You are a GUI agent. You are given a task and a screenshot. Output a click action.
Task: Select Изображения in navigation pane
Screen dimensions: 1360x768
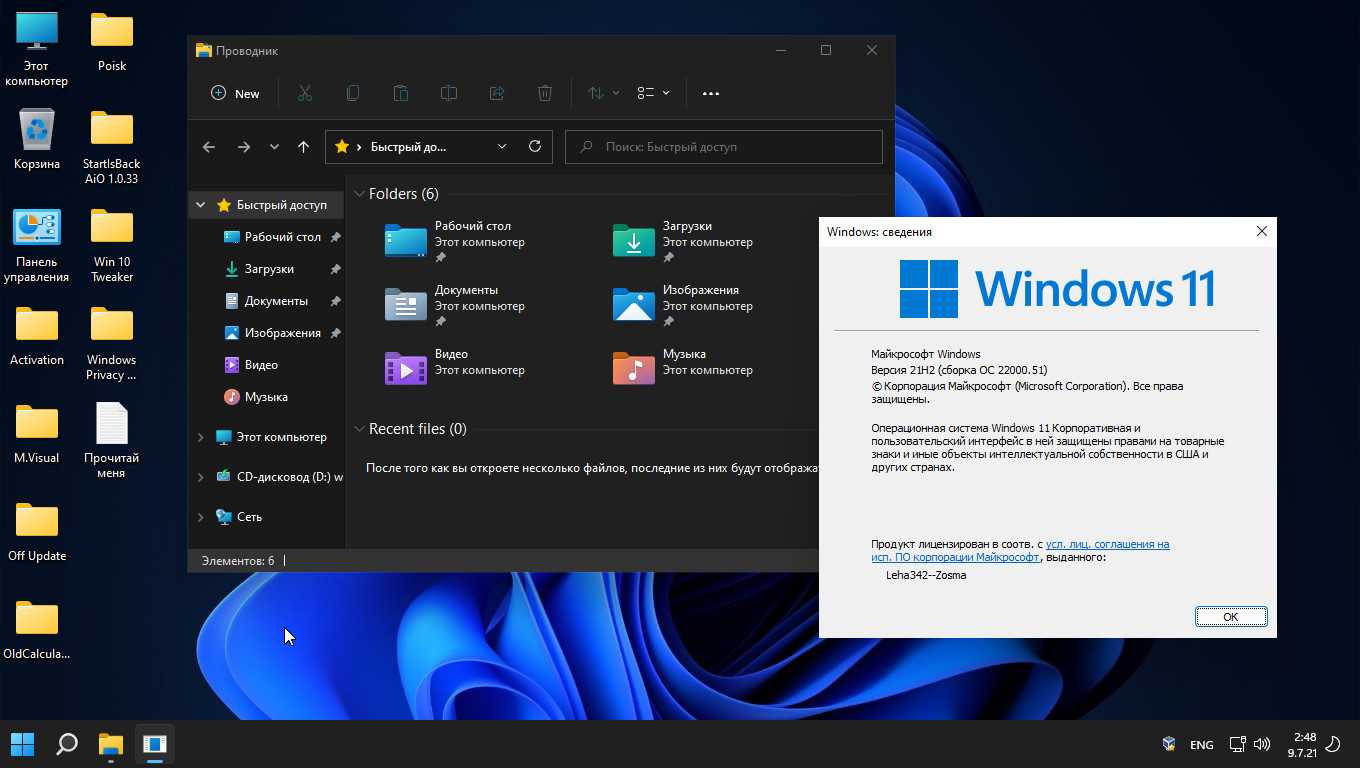(282, 333)
